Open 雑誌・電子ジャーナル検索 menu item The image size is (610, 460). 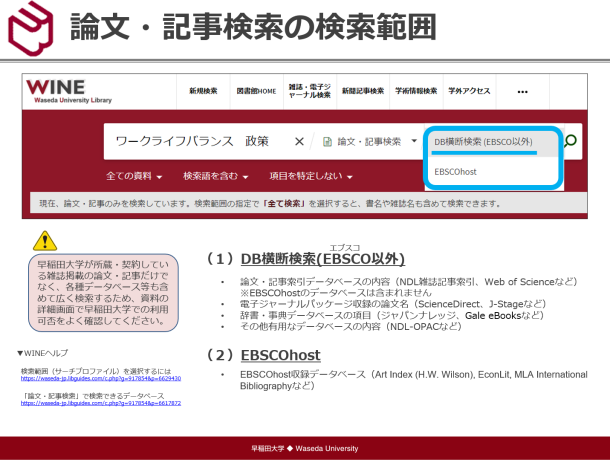click(309, 91)
